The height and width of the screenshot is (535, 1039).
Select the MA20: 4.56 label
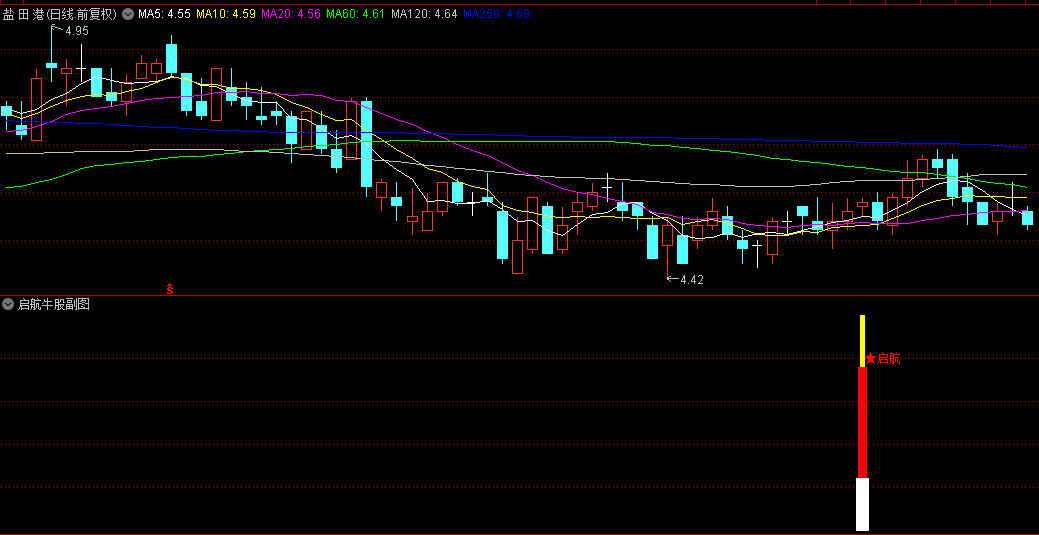(x=292, y=14)
